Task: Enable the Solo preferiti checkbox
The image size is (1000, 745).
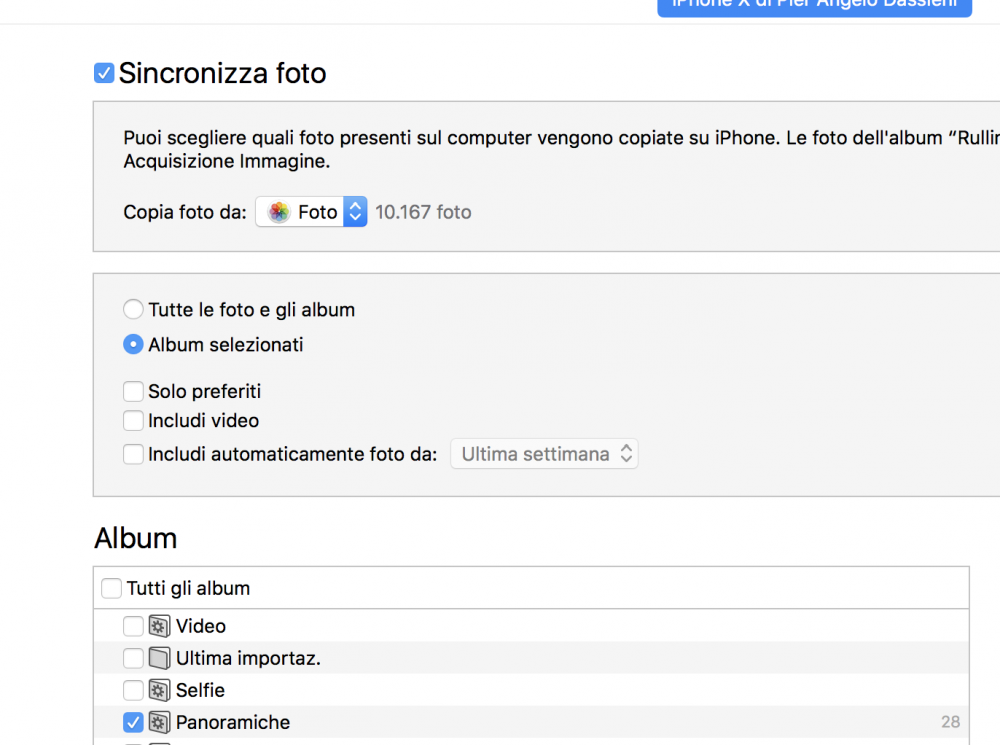Action: click(x=133, y=391)
